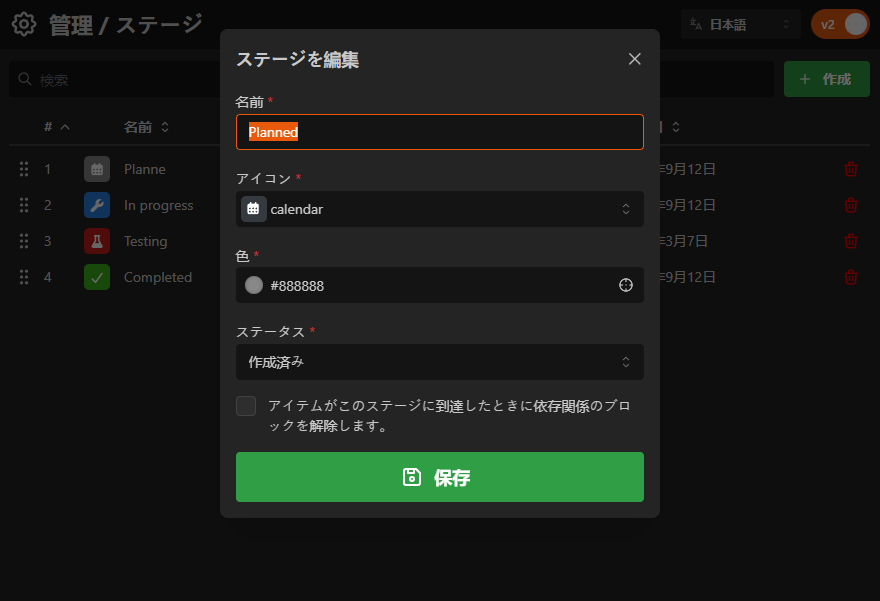The image size is (880, 601).
Task: Open the eyedropper color picker icon
Action: pos(626,285)
